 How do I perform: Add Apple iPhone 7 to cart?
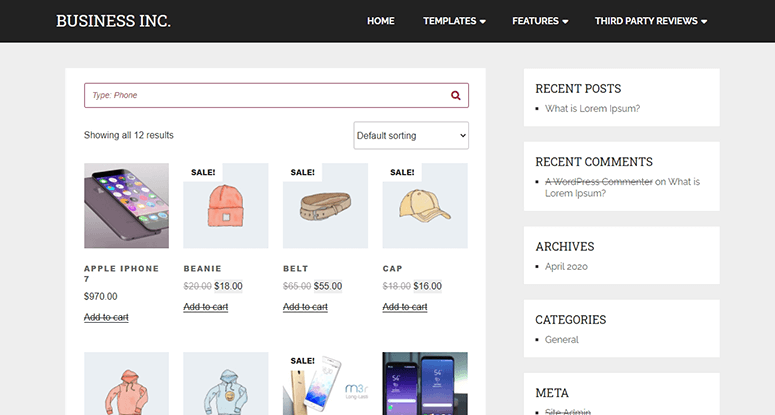[106, 317]
